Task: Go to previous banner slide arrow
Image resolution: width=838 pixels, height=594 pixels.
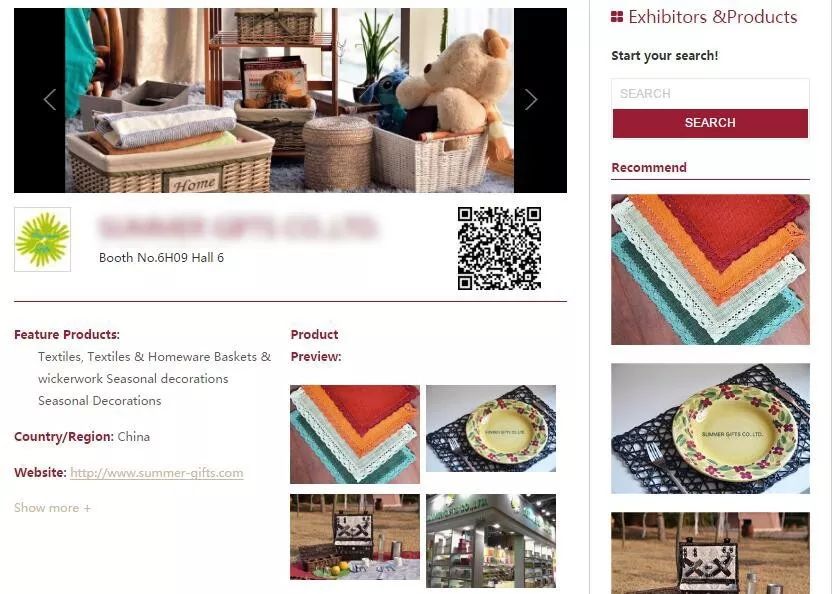Action: click(x=50, y=99)
